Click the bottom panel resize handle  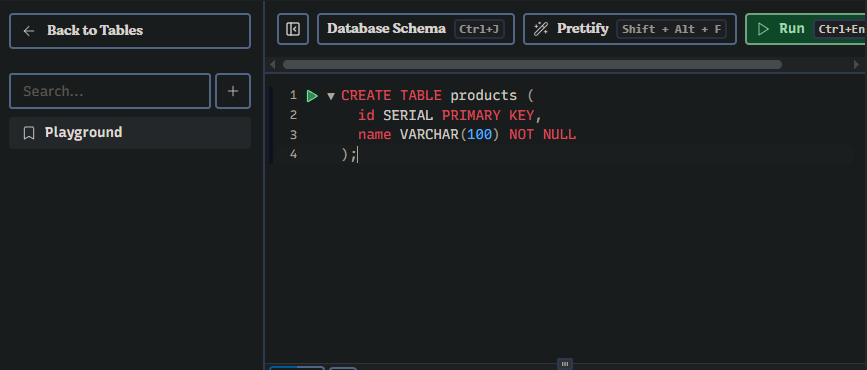[x=565, y=364]
